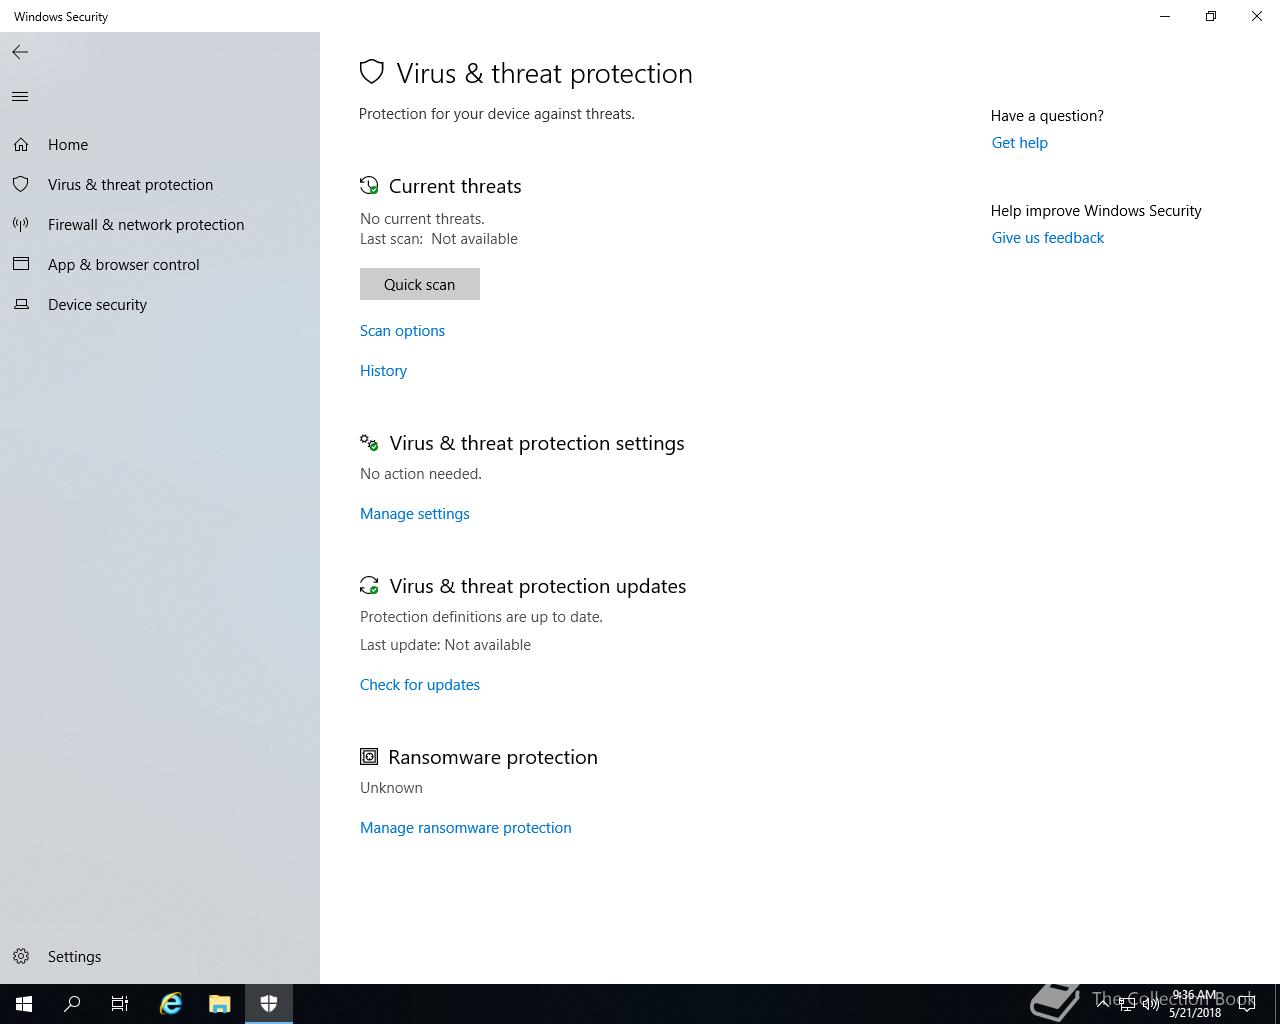Open Firewall & network protection
This screenshot has height=1024, width=1280.
tap(160, 225)
